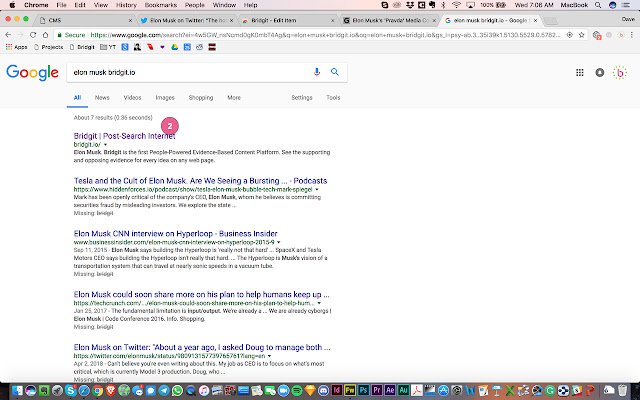Open the YT bookmark folder

pos(108,47)
